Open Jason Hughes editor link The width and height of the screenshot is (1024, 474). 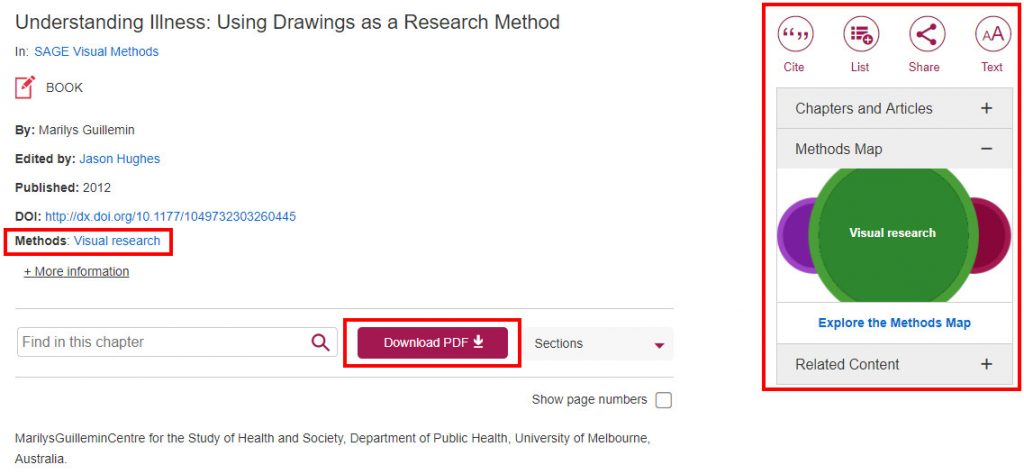(120, 159)
